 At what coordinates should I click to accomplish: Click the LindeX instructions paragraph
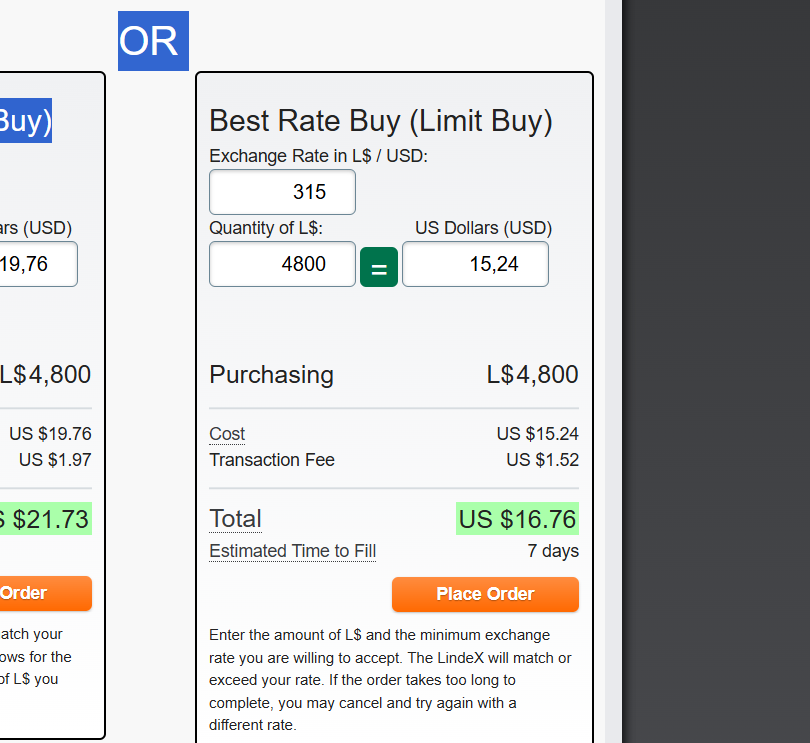point(391,680)
